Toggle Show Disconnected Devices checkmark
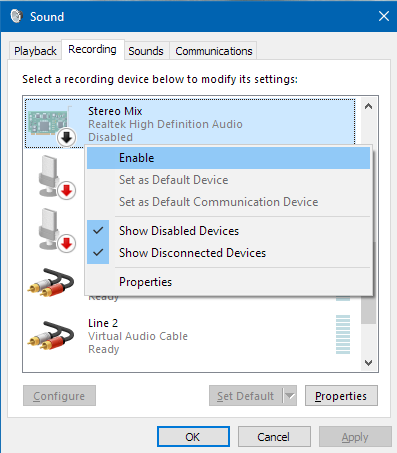The height and width of the screenshot is (453, 397). click(x=98, y=253)
